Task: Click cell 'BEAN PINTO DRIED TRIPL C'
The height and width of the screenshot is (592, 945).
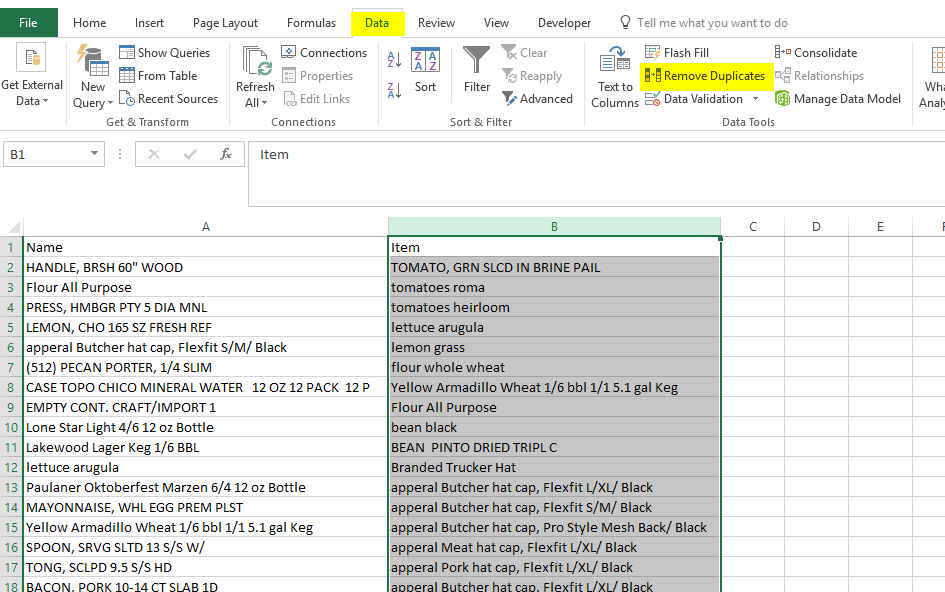Action: [x=554, y=447]
